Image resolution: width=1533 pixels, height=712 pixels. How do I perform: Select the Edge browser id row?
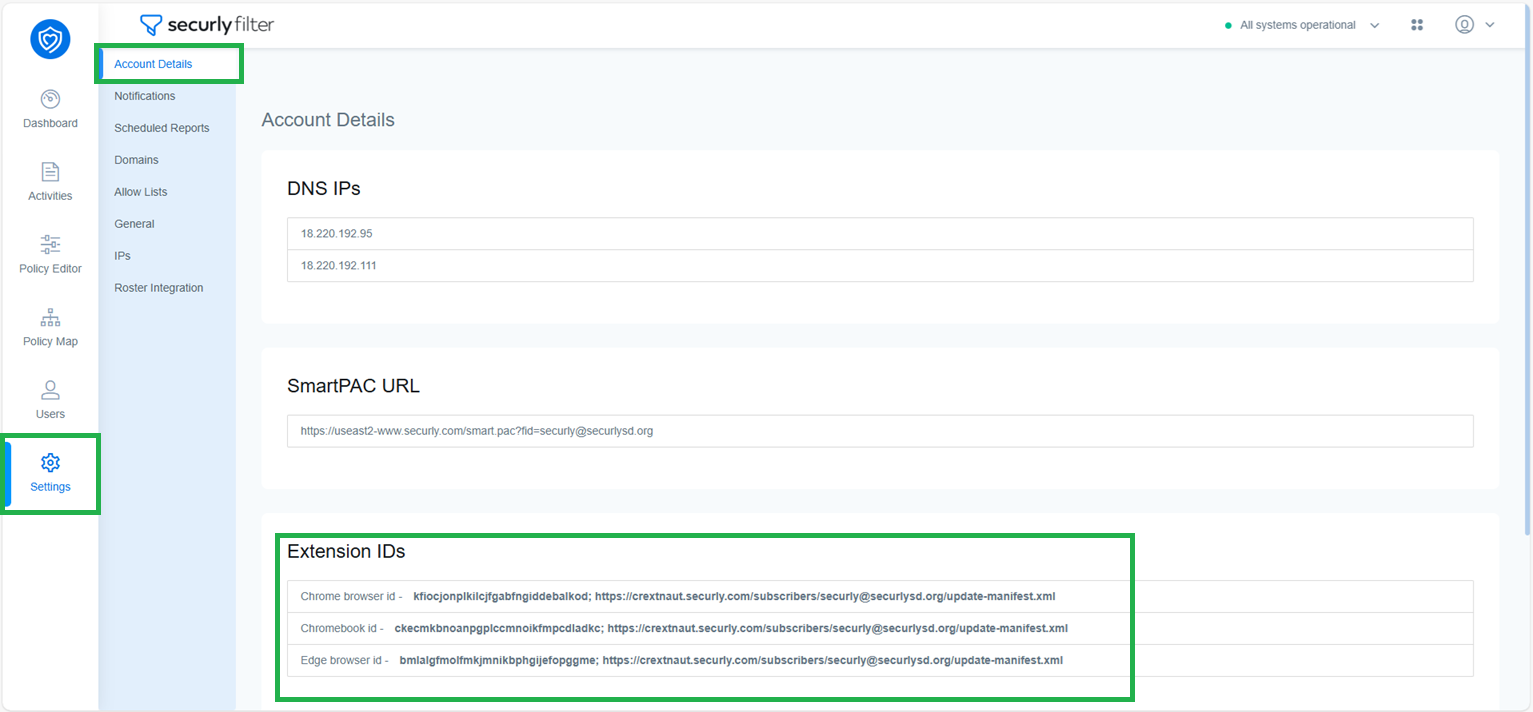click(x=880, y=661)
